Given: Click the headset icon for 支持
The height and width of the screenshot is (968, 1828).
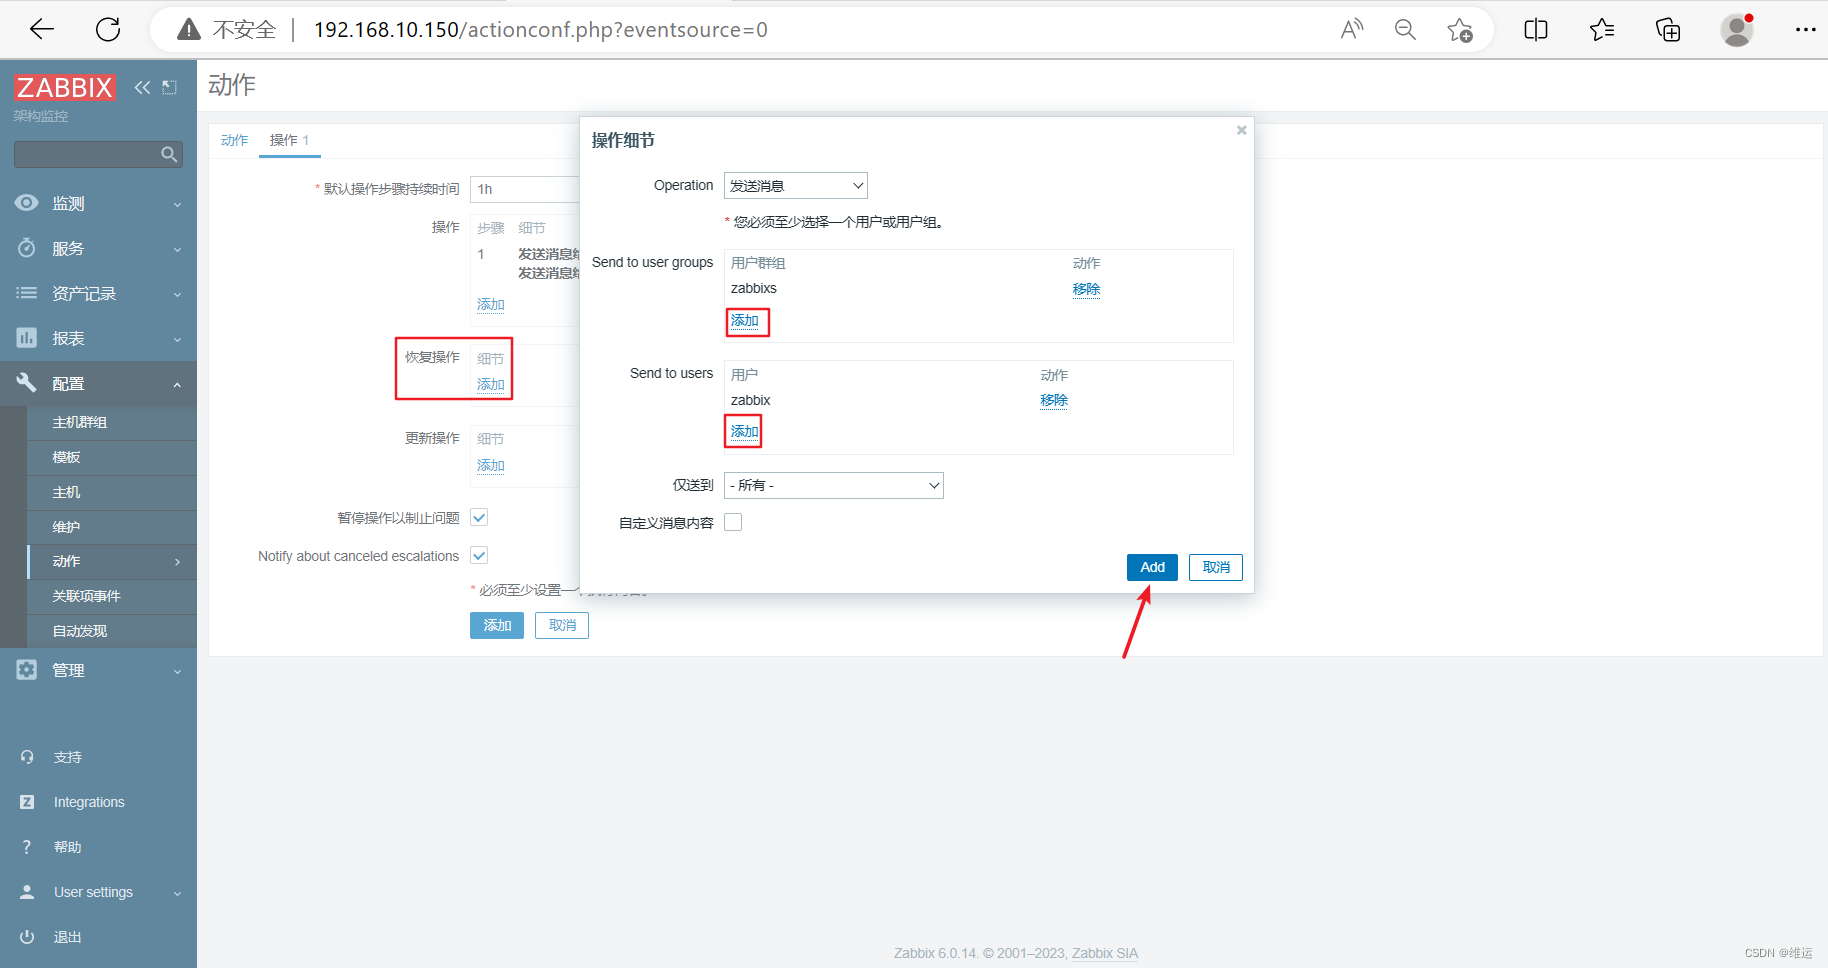Looking at the screenshot, I should [x=27, y=757].
